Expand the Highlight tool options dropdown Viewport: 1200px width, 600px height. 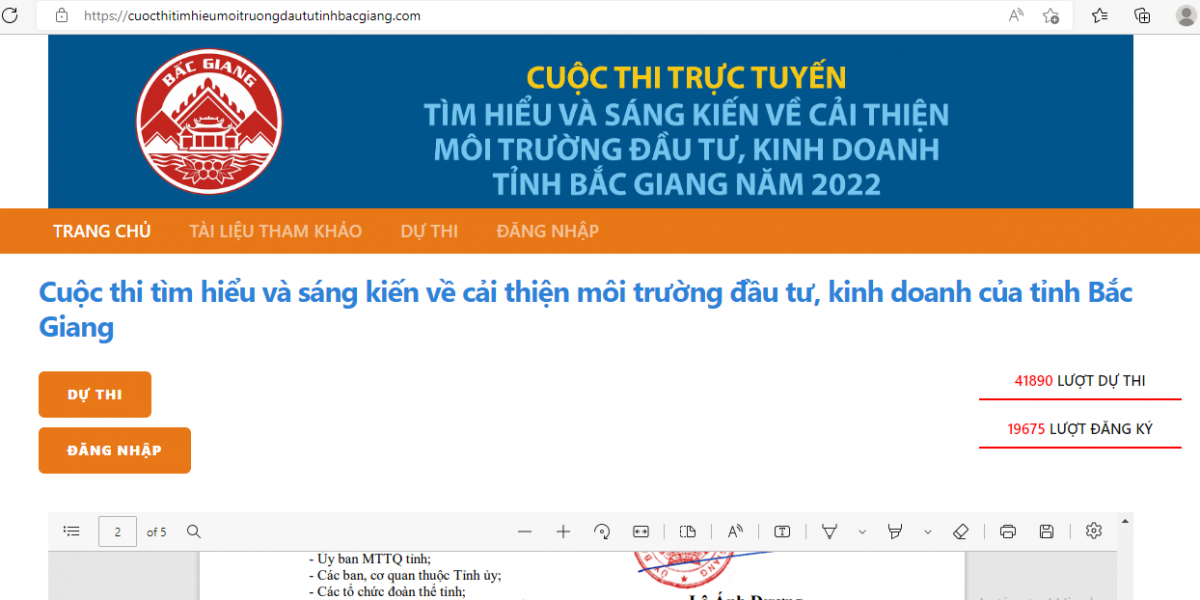[x=928, y=532]
